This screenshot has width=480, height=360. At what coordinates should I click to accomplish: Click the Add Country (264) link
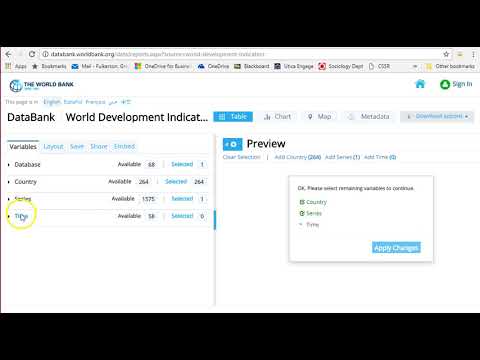tap(298, 157)
